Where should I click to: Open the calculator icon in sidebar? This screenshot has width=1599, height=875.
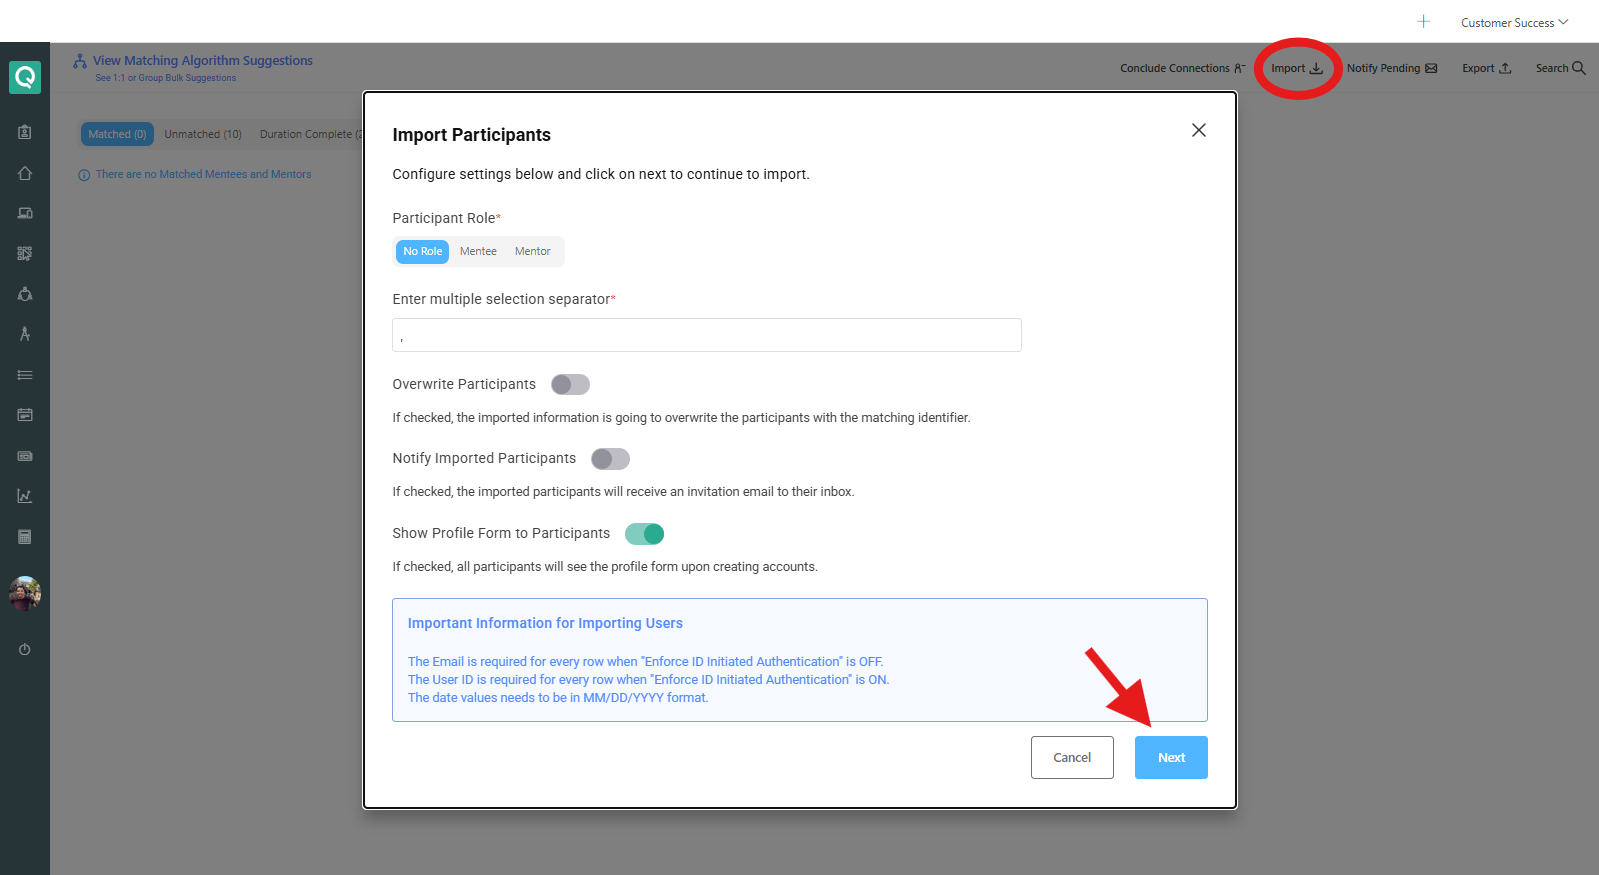click(25, 537)
